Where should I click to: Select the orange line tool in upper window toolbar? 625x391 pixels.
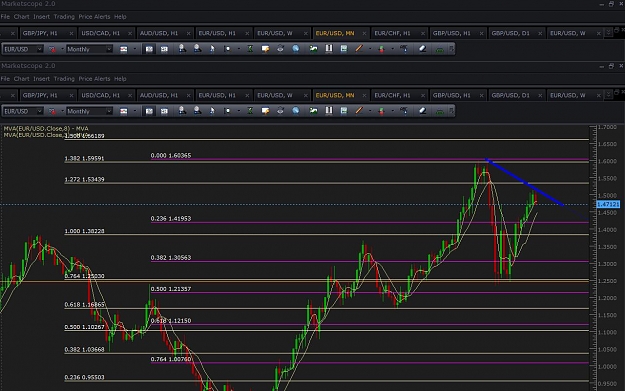click(359, 49)
